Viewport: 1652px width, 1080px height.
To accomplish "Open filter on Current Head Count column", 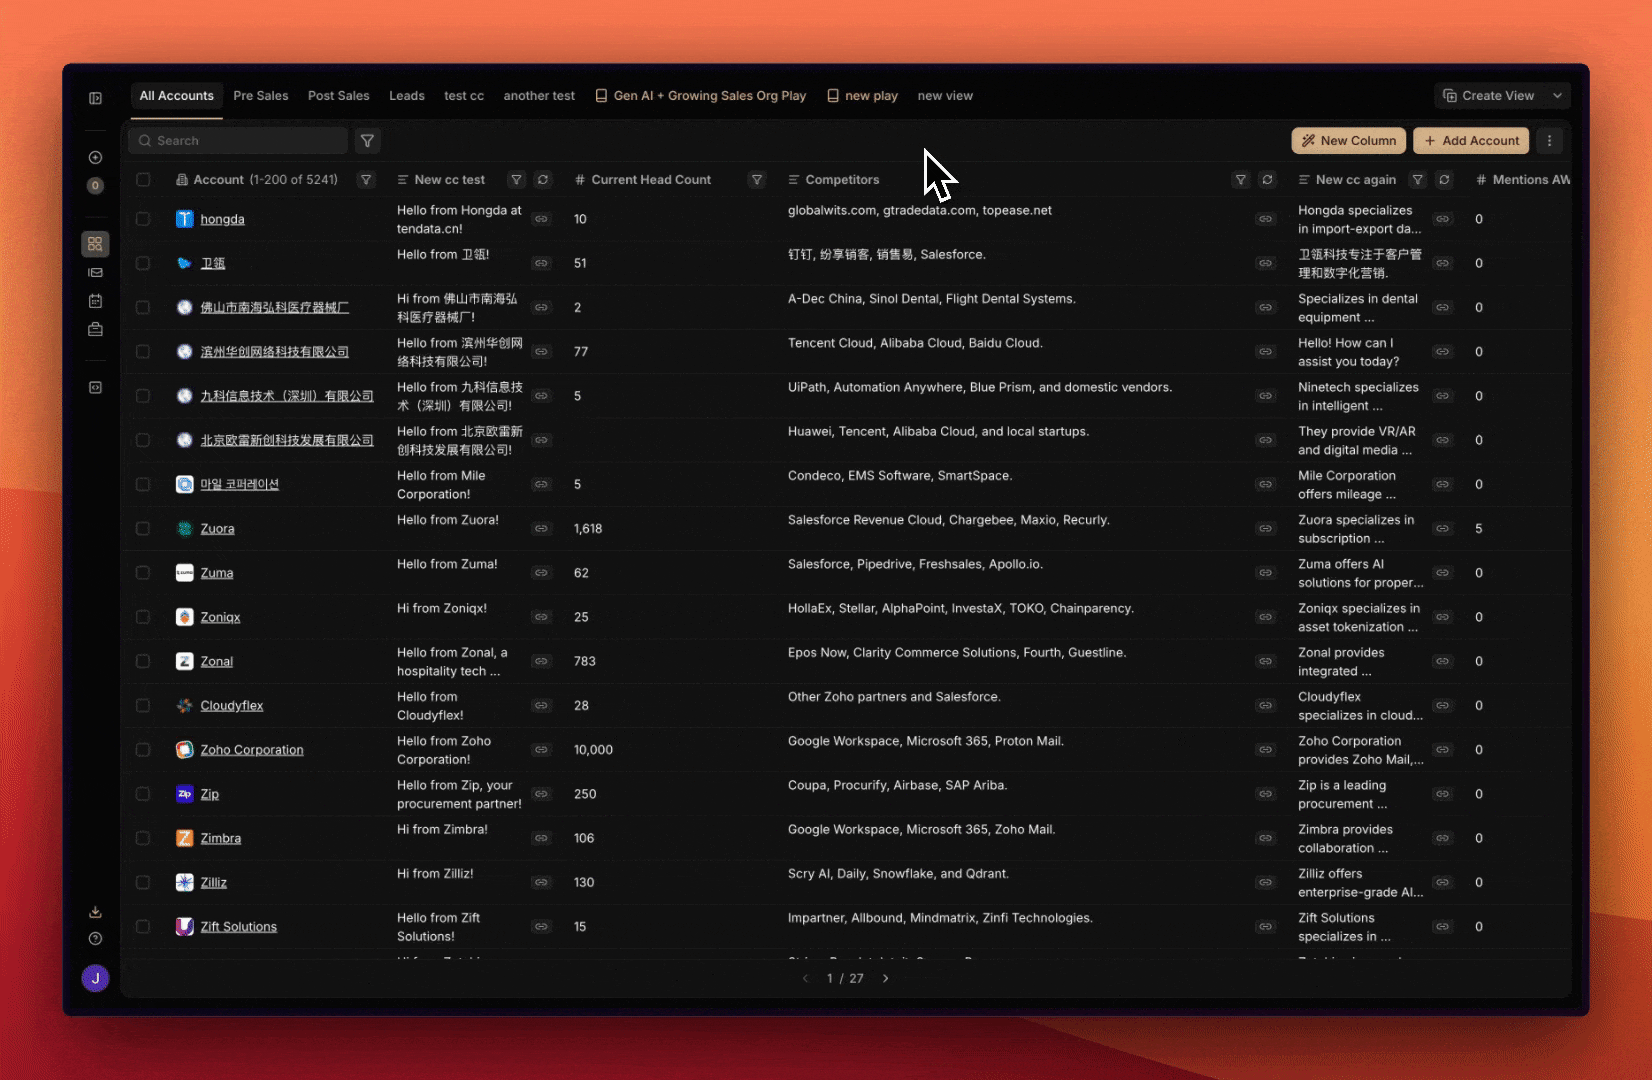I will point(757,180).
